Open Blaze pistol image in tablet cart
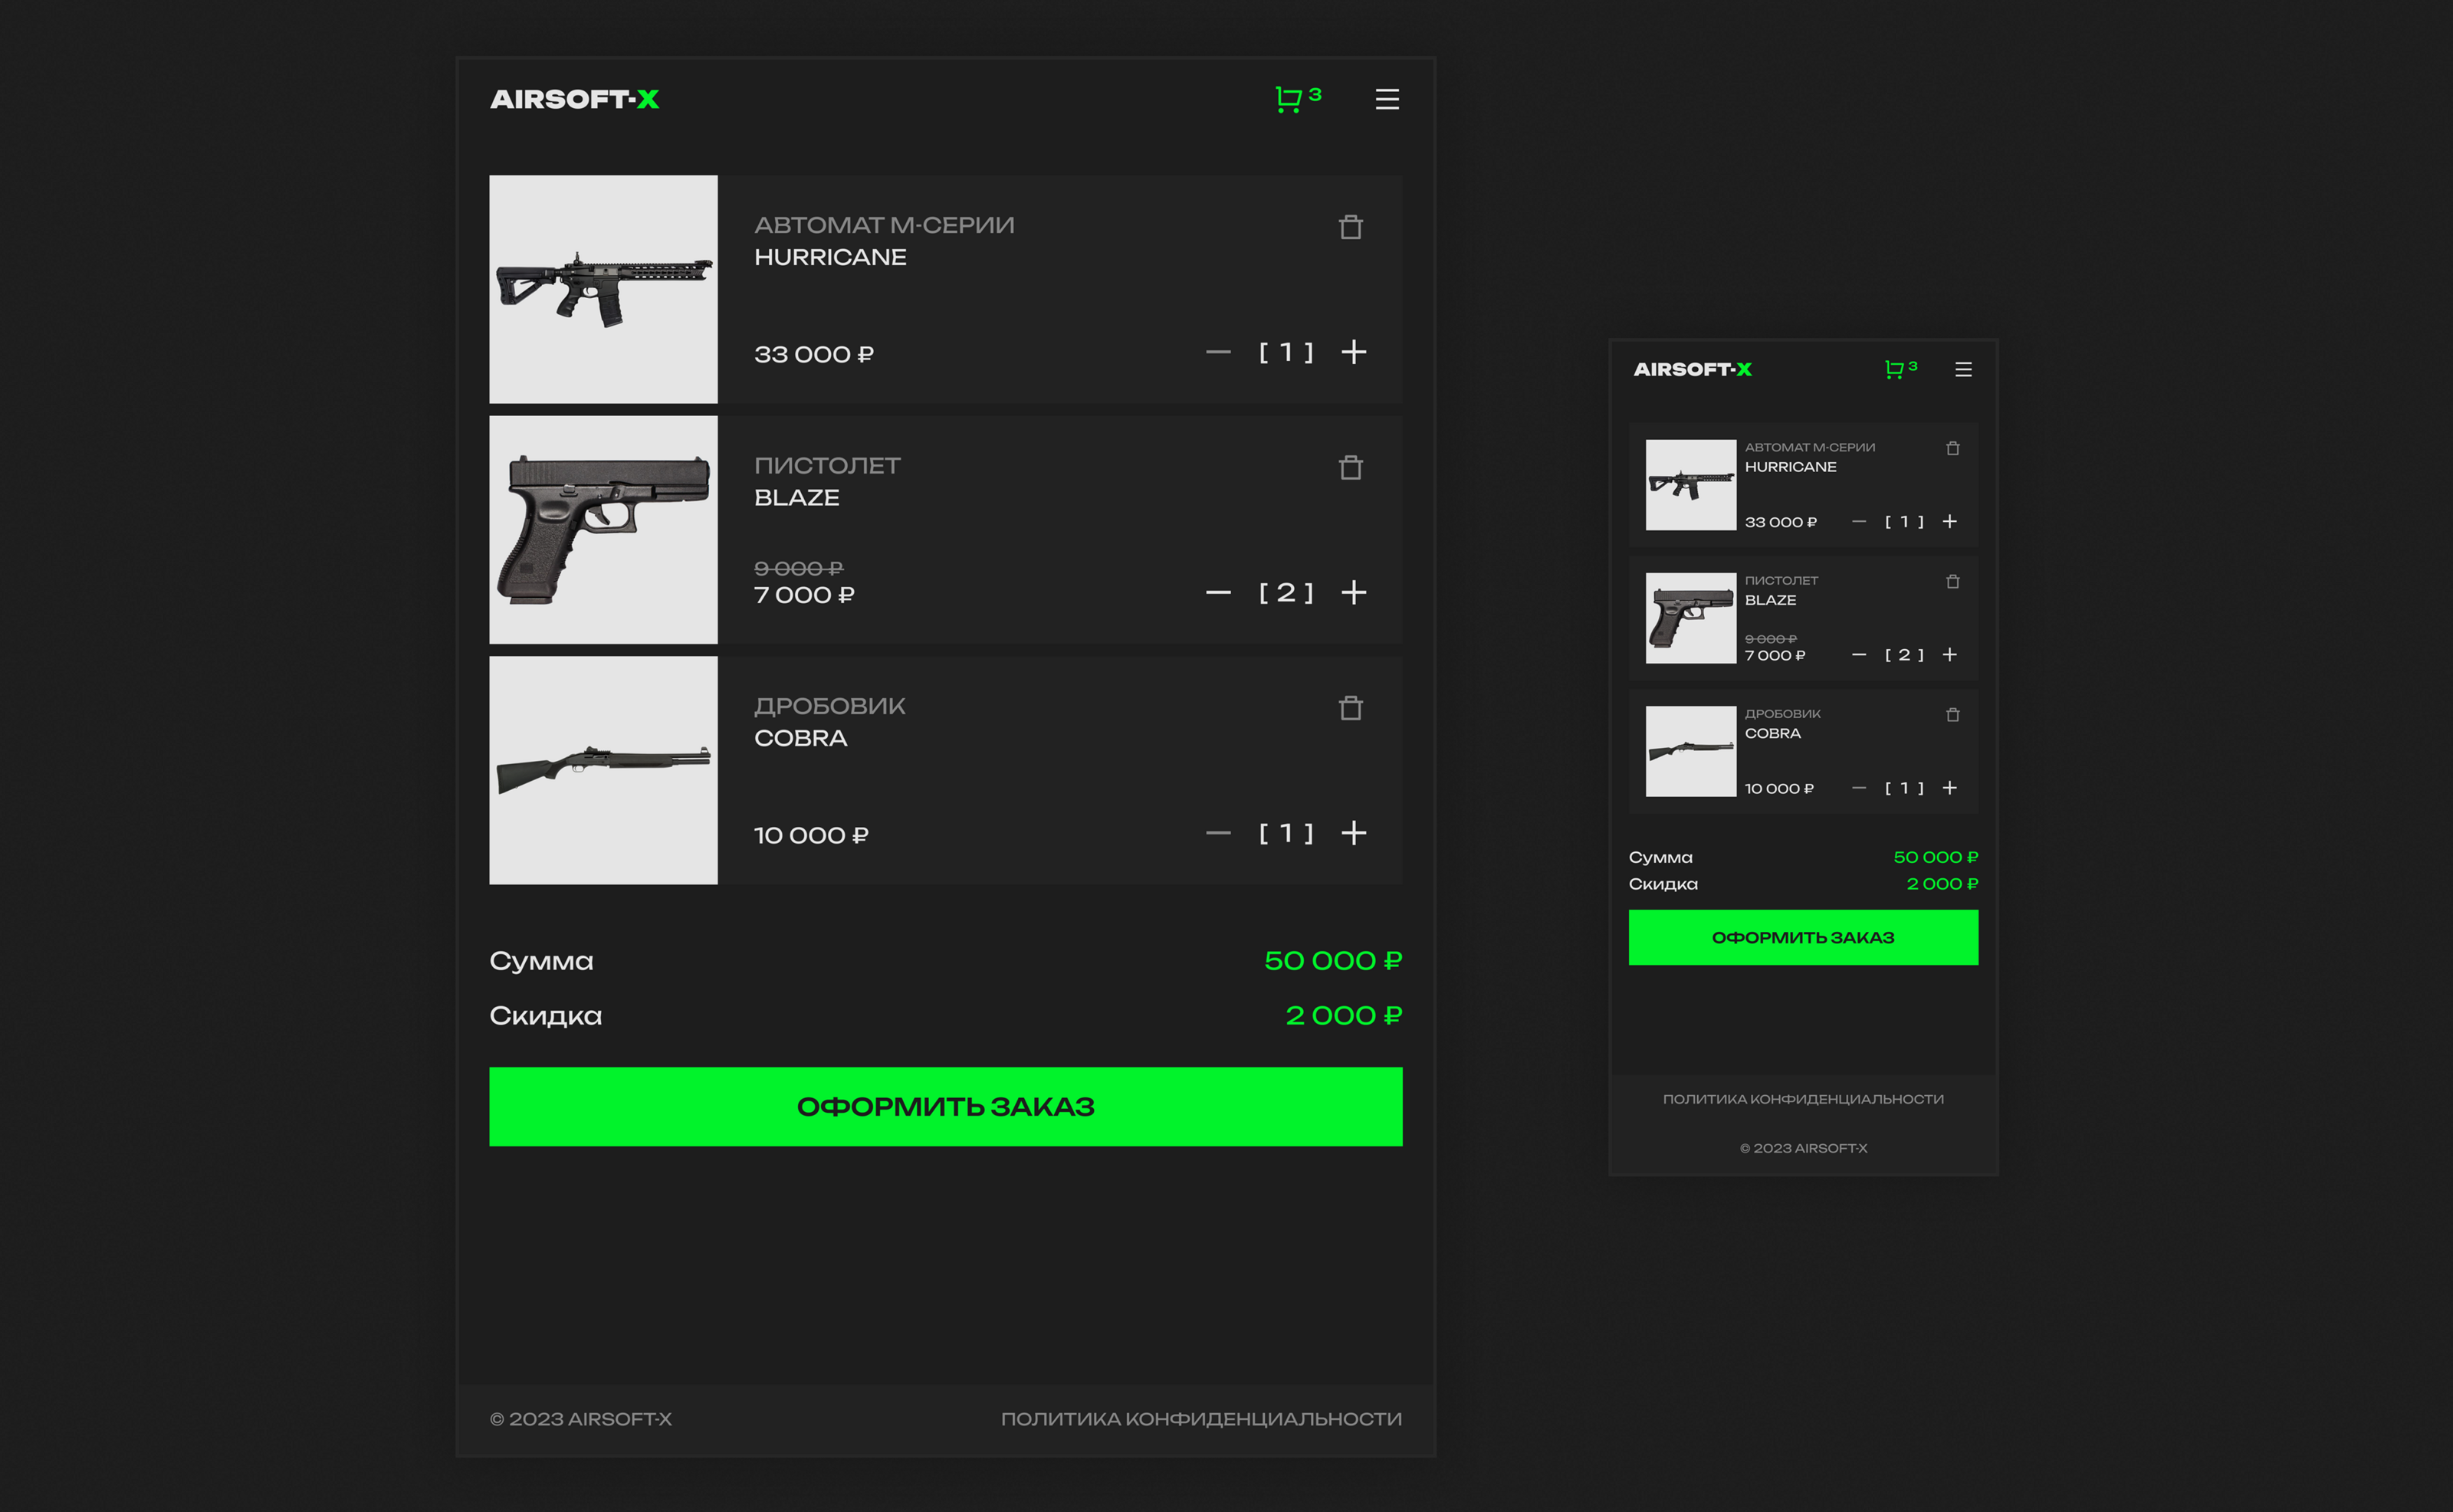 click(x=603, y=530)
